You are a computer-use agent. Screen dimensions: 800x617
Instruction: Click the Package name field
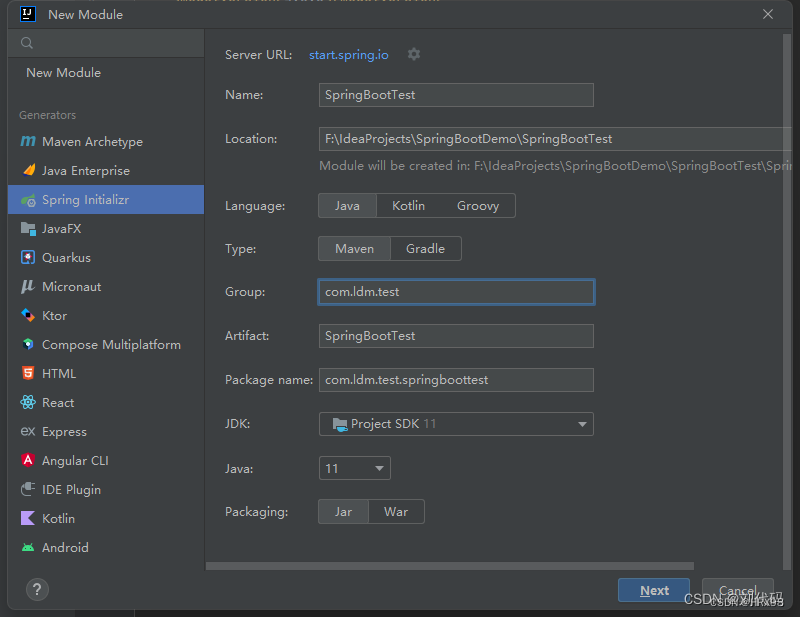pyautogui.click(x=456, y=380)
